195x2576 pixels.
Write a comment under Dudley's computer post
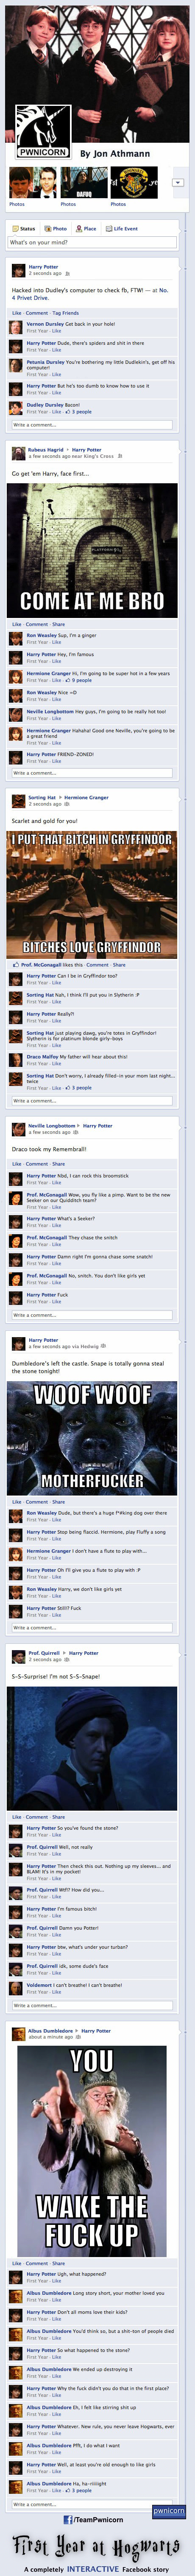[93, 425]
